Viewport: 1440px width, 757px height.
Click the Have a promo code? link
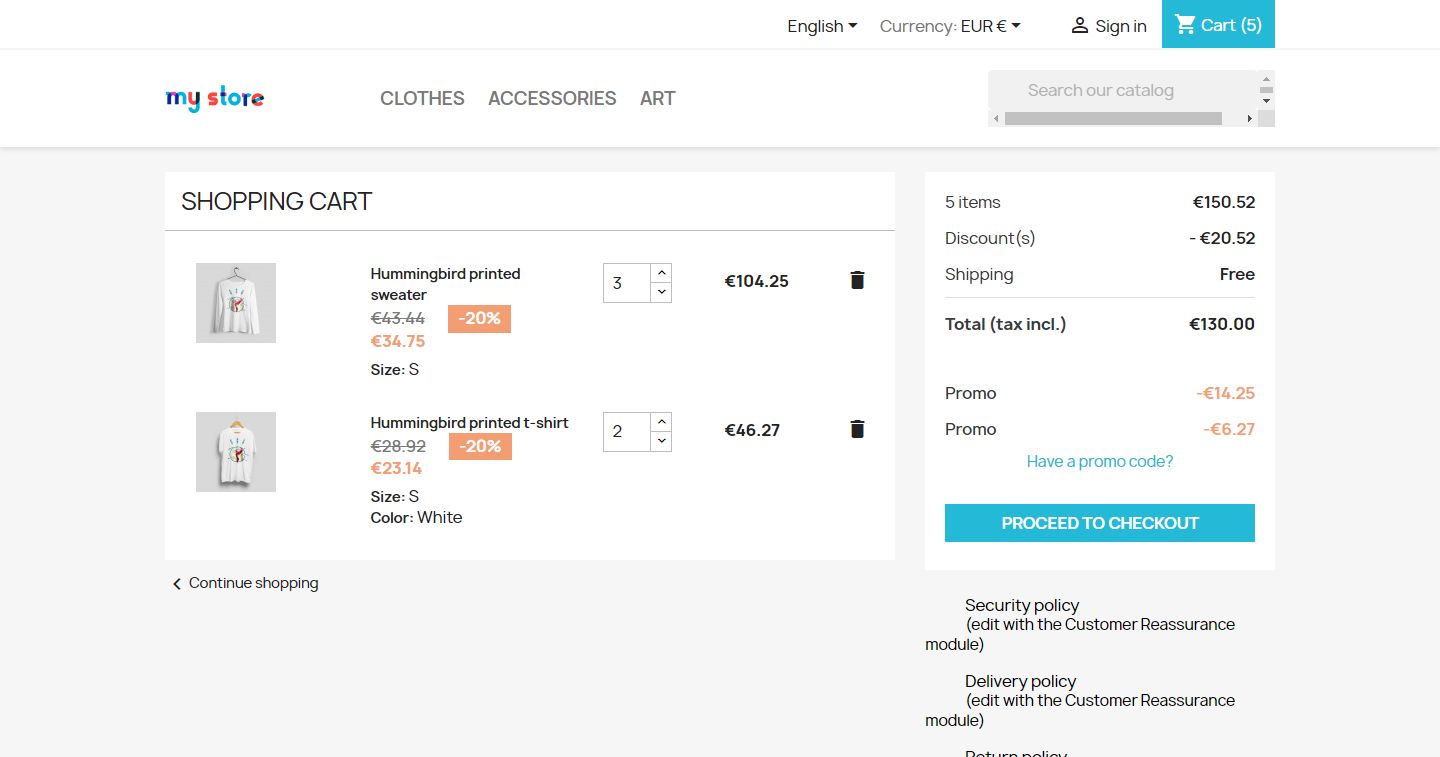tap(1100, 461)
